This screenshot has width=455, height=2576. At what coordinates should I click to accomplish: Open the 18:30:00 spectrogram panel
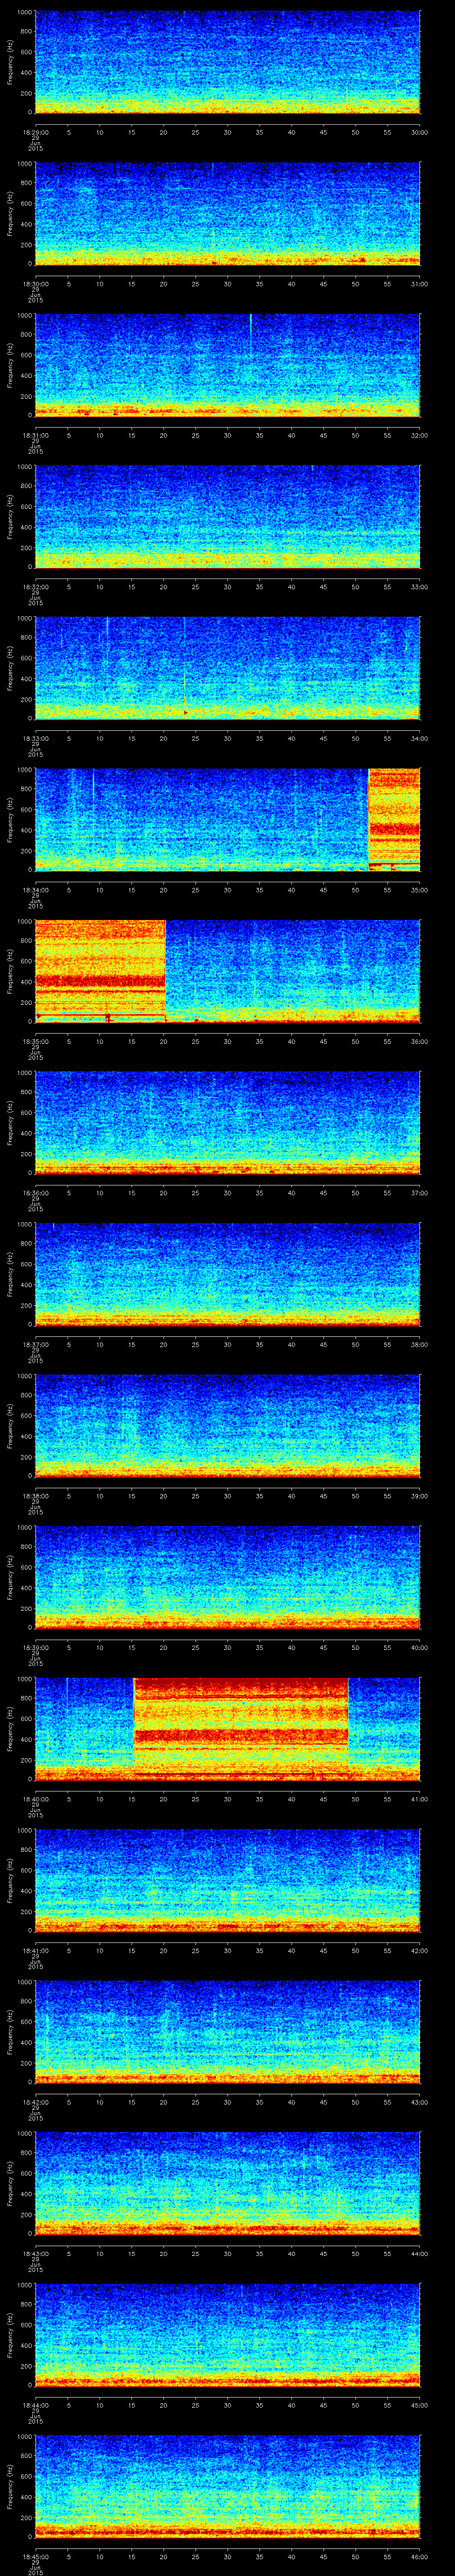click(x=227, y=213)
